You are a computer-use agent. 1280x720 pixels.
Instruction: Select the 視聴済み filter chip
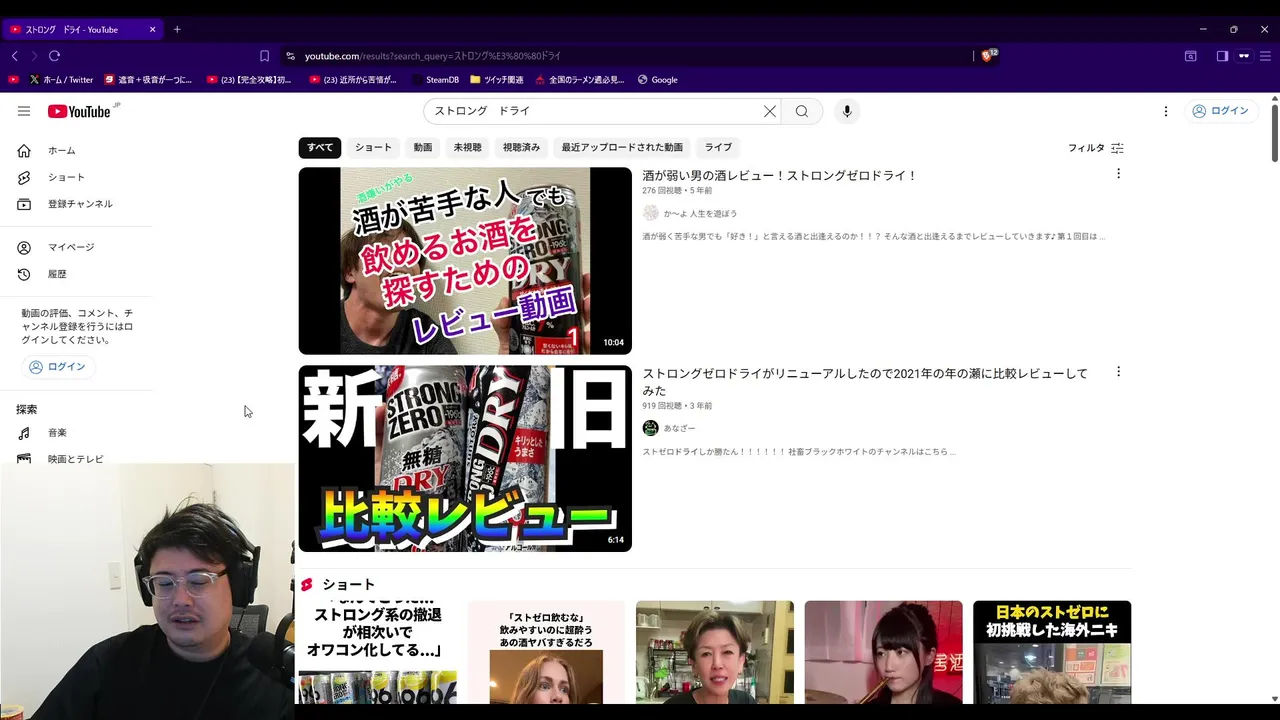pos(521,148)
